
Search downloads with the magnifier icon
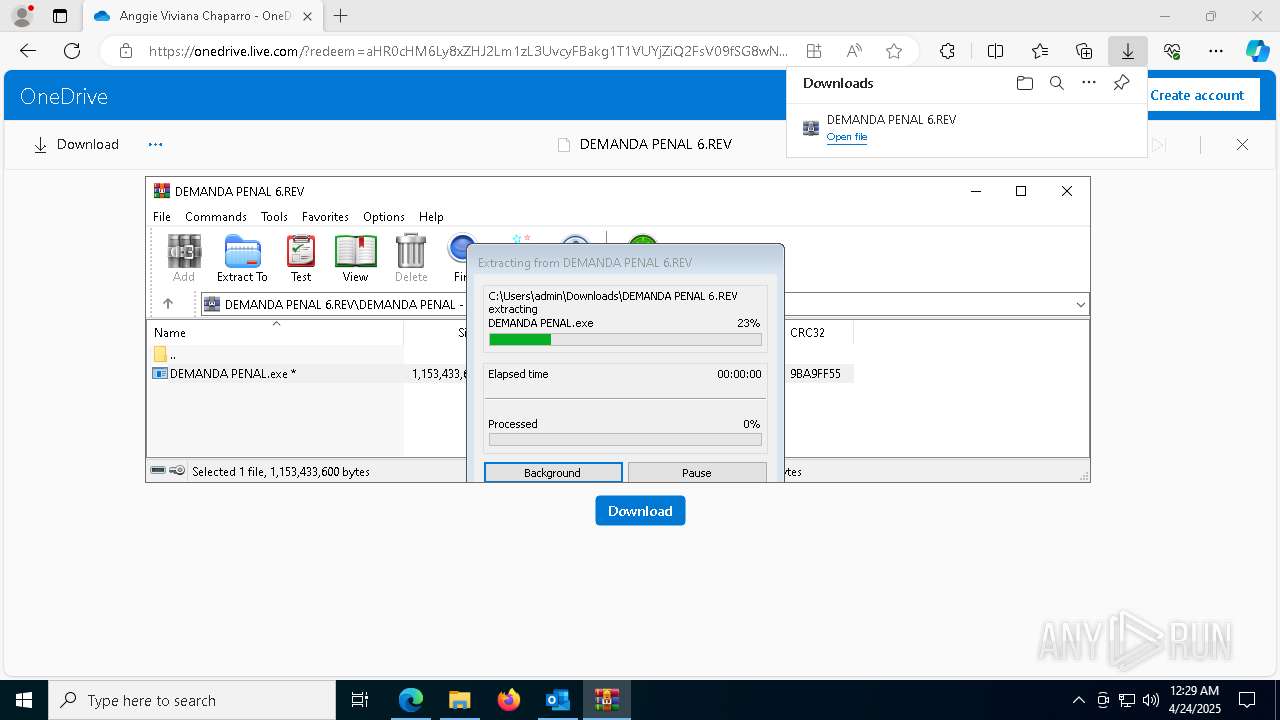(x=1056, y=83)
